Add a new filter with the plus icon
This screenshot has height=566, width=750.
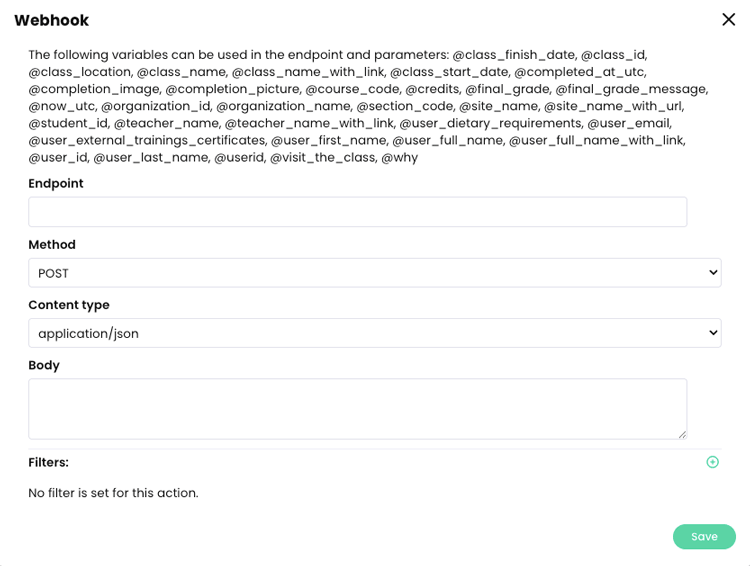[x=712, y=462]
